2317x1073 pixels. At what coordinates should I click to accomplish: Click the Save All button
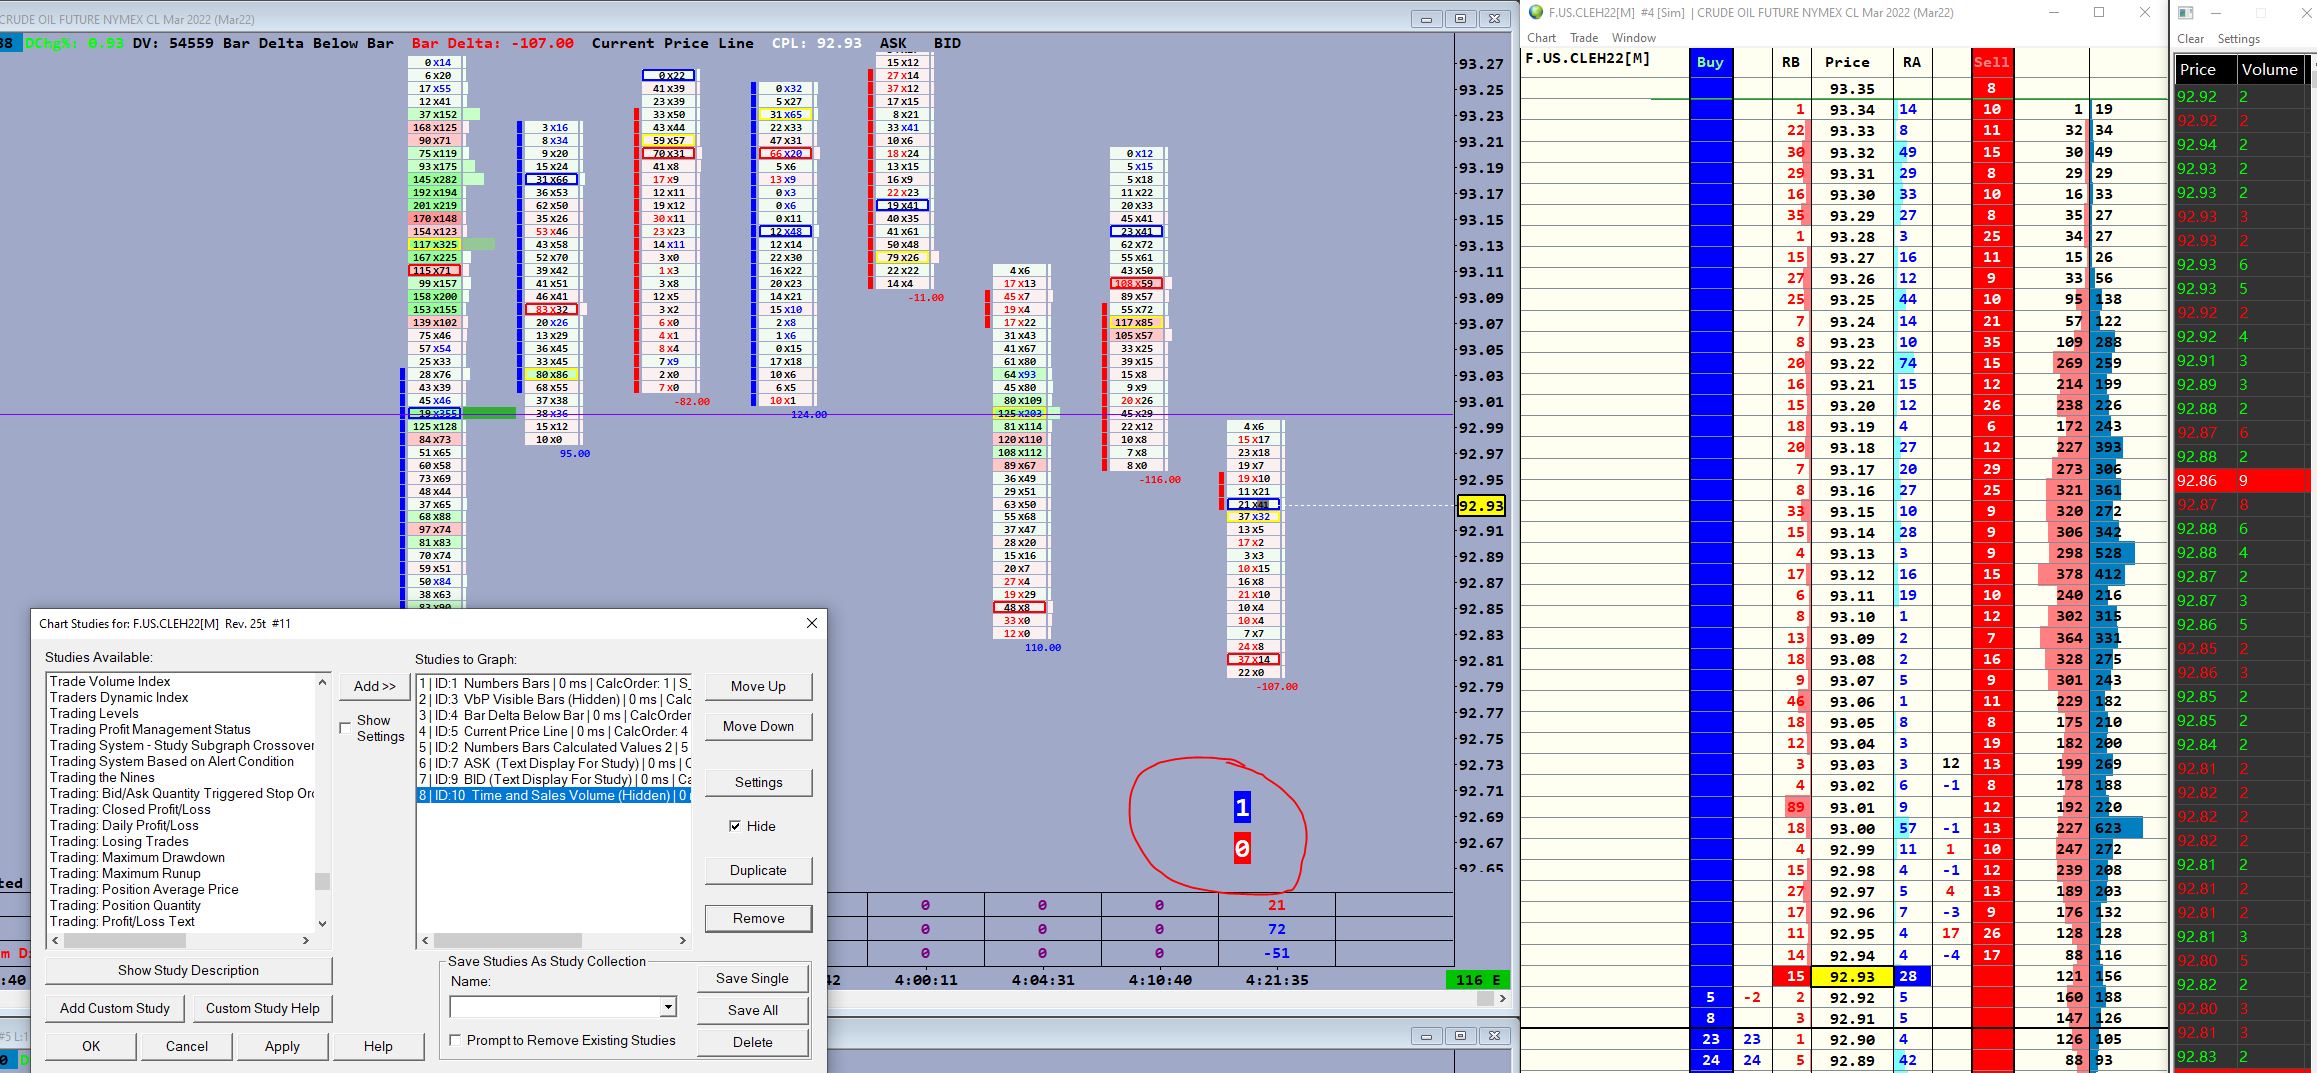[x=752, y=1010]
